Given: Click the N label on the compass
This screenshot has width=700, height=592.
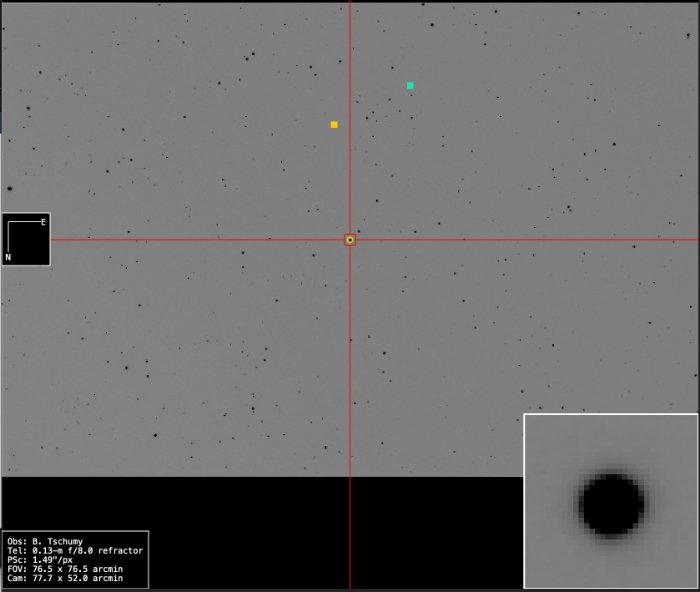Looking at the screenshot, I should pyautogui.click(x=8, y=257).
